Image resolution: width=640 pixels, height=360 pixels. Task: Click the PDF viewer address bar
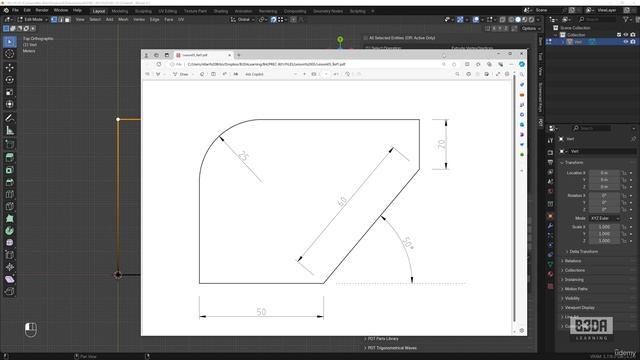pos(306,64)
